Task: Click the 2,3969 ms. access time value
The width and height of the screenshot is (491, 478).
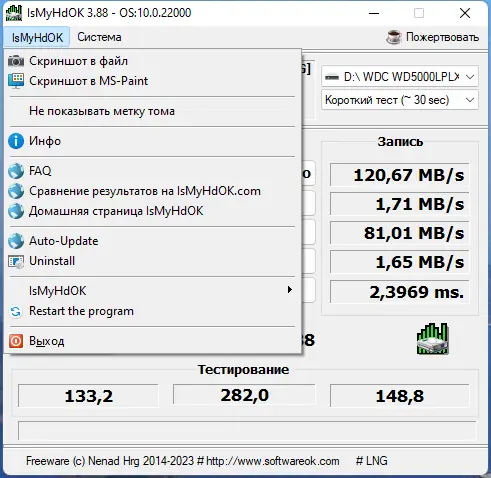Action: 399,292
